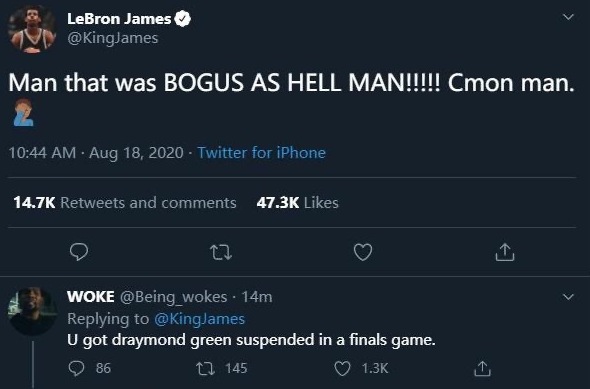Like WOKE's reply with 1.3K likes
This screenshot has height=389, width=590.
[342, 368]
